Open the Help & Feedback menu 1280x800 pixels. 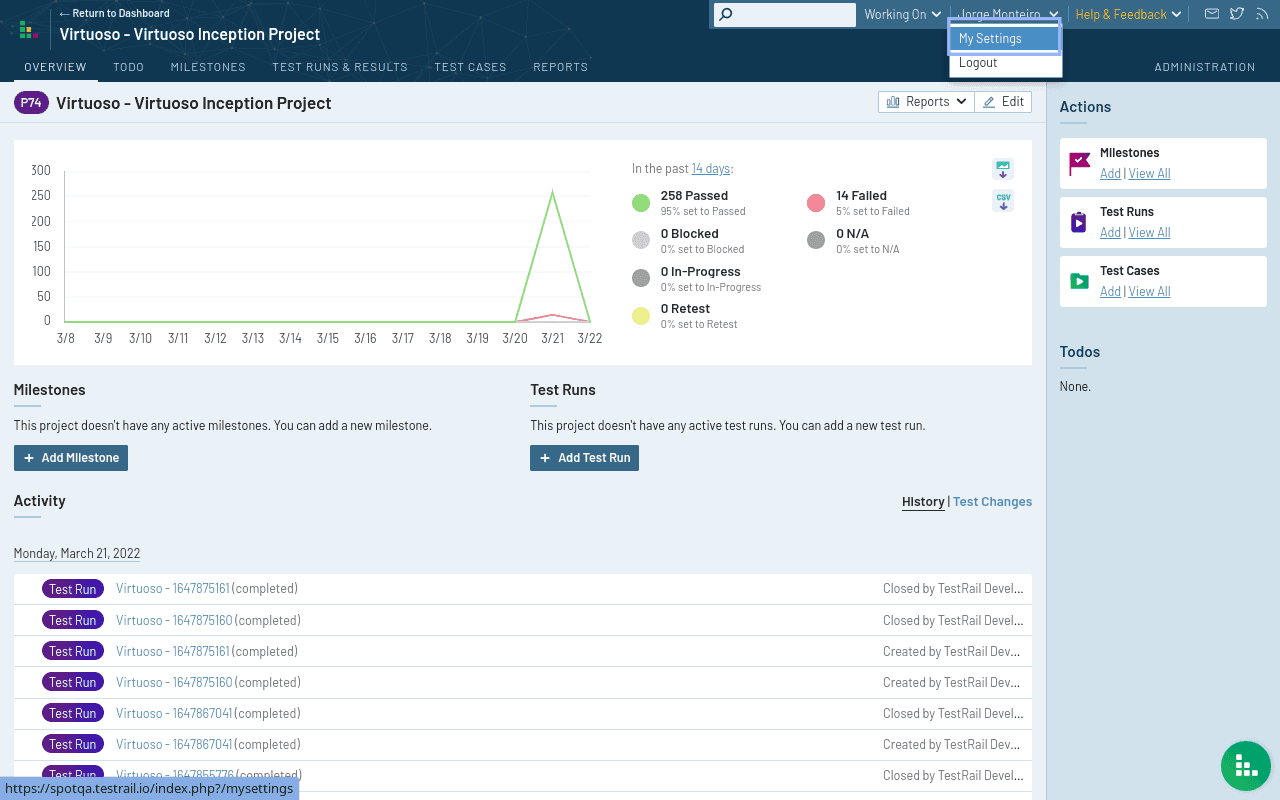pos(1128,14)
